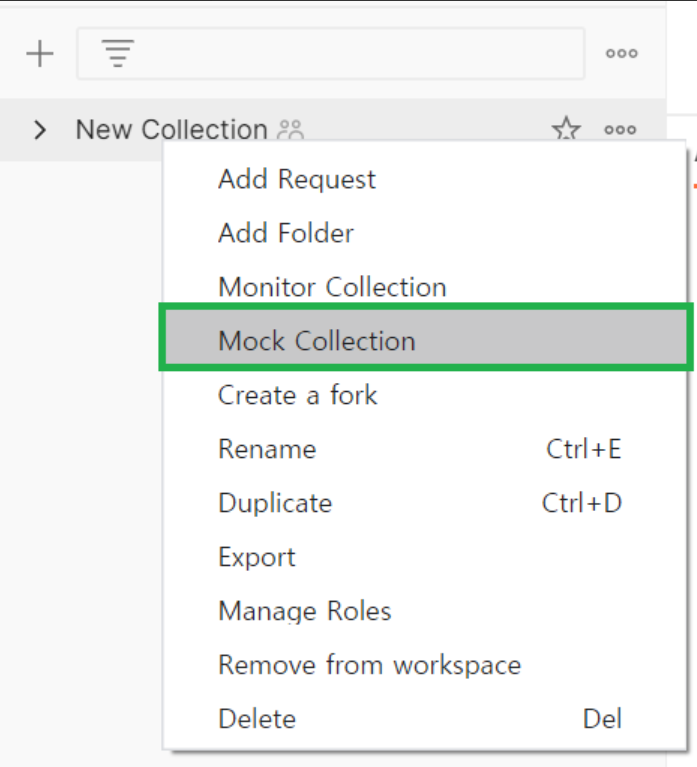
Task: Choose Add Request from context menu
Action: (x=425, y=179)
